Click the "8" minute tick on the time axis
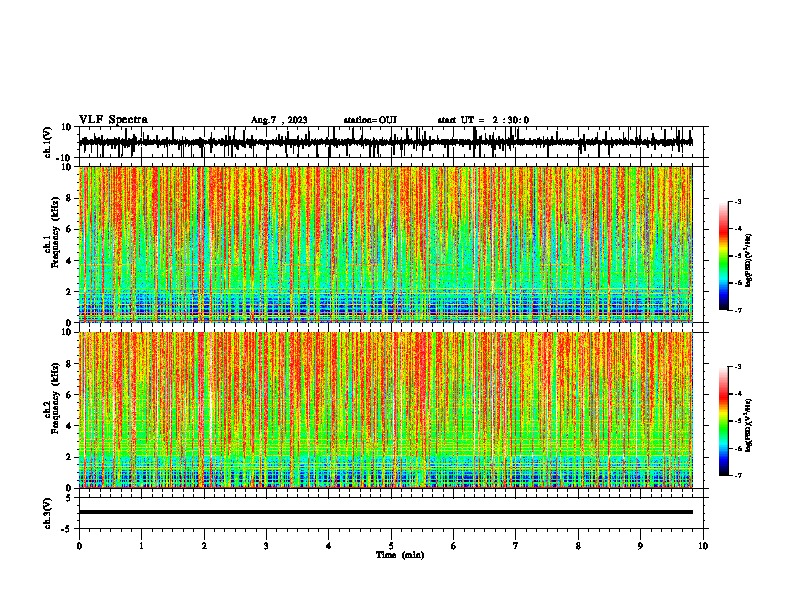Image resolution: width=792 pixels, height=612 pixels. click(x=578, y=546)
